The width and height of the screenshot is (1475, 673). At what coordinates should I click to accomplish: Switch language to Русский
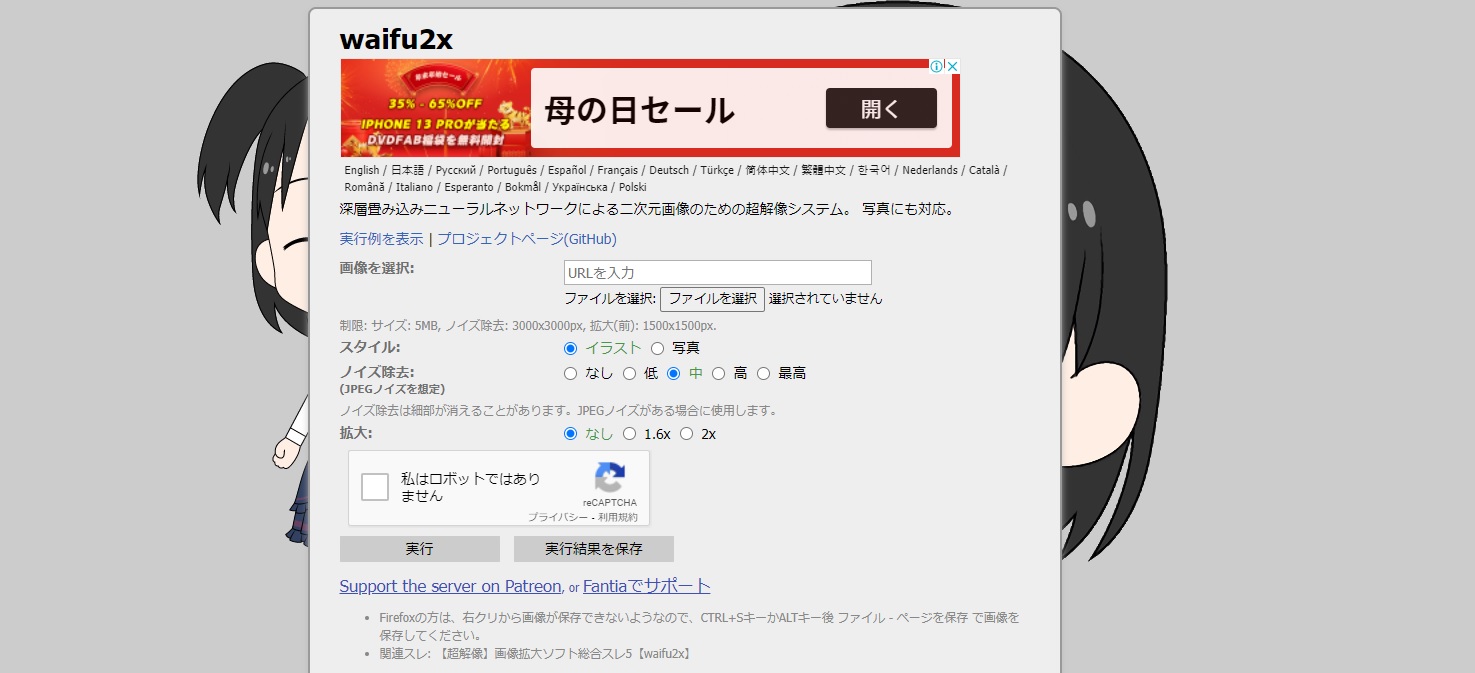456,170
